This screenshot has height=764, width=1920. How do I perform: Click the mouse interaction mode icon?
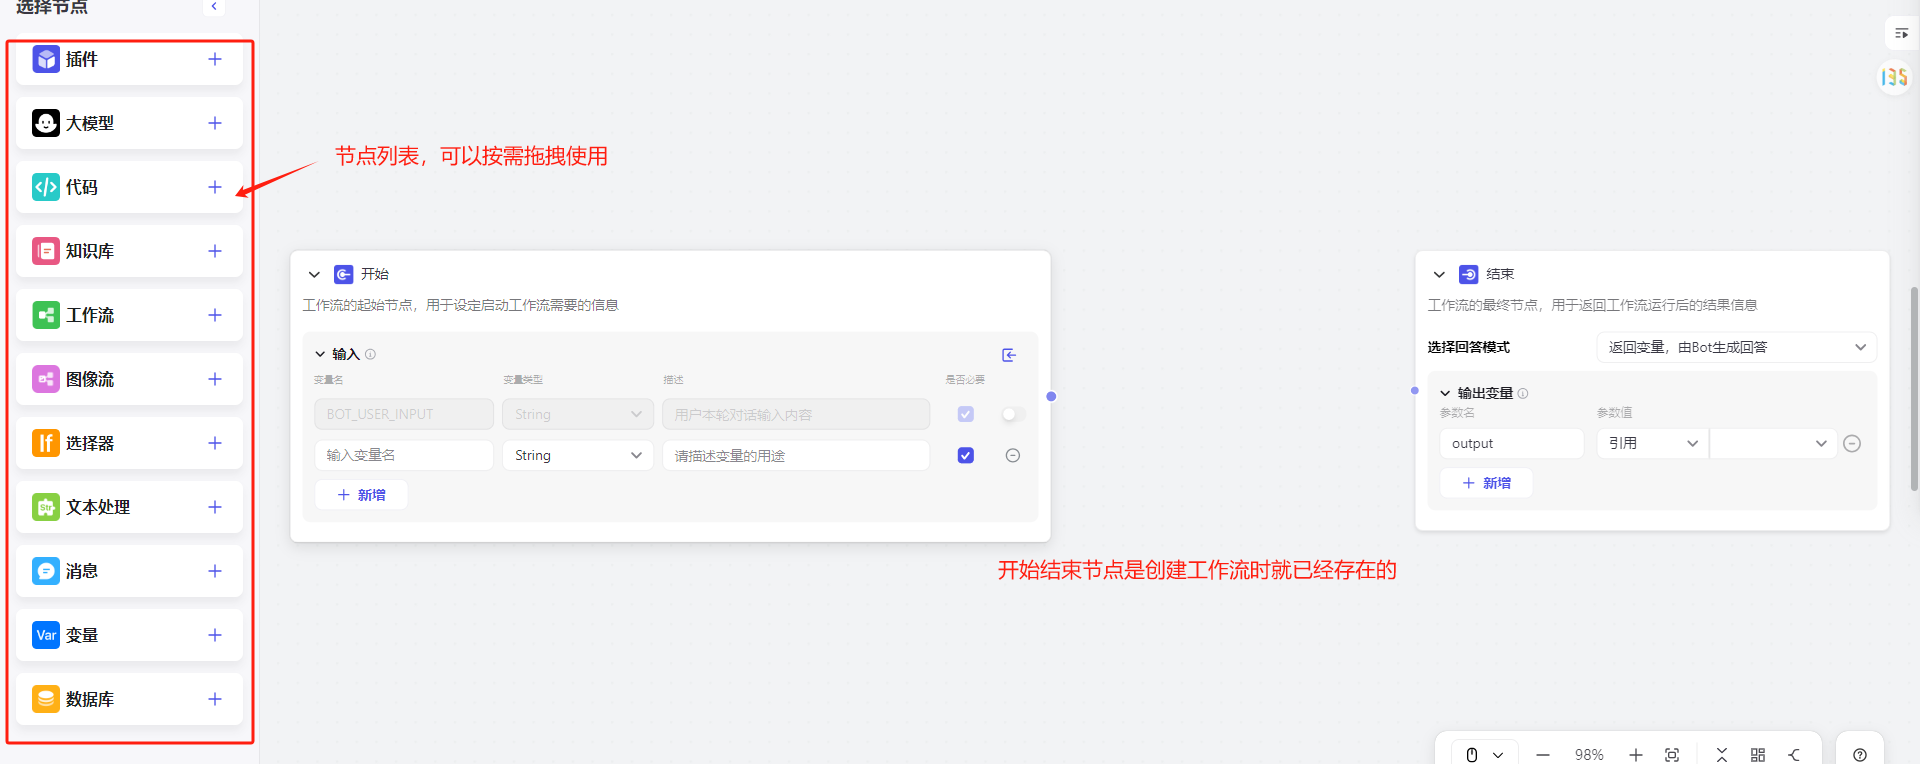(x=1472, y=755)
